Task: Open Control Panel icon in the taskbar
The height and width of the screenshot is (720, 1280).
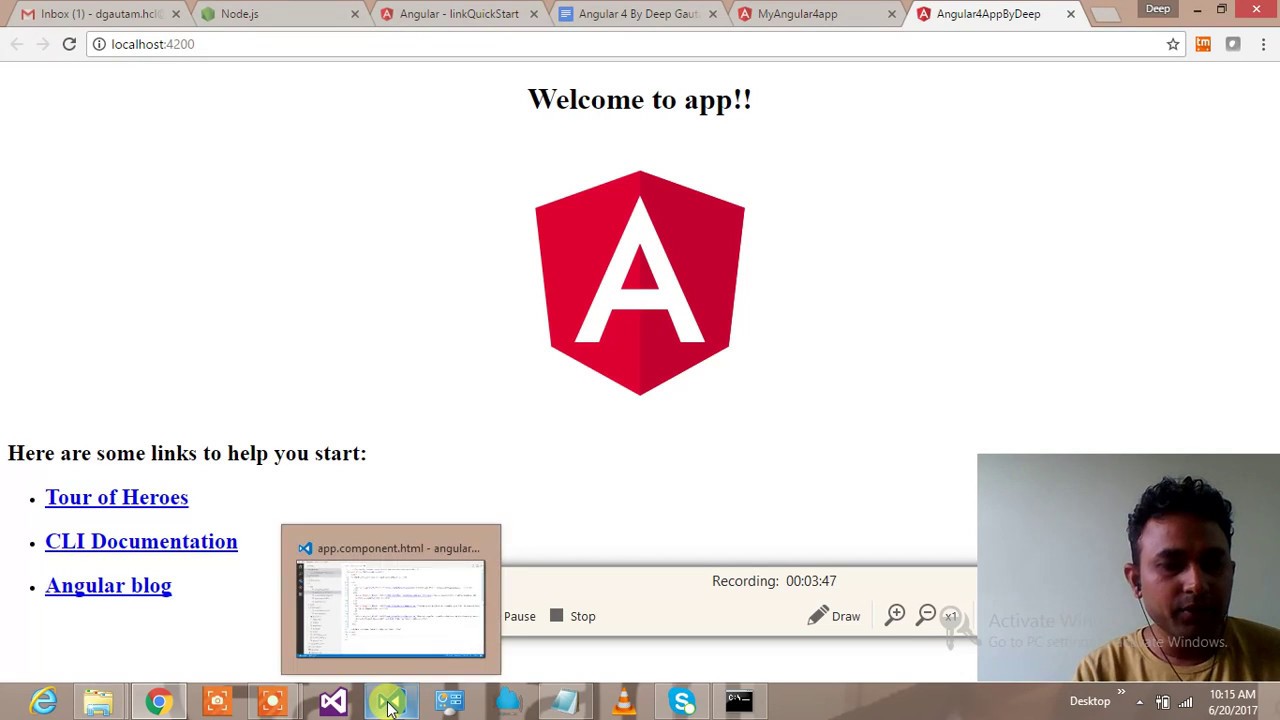Action: click(449, 702)
